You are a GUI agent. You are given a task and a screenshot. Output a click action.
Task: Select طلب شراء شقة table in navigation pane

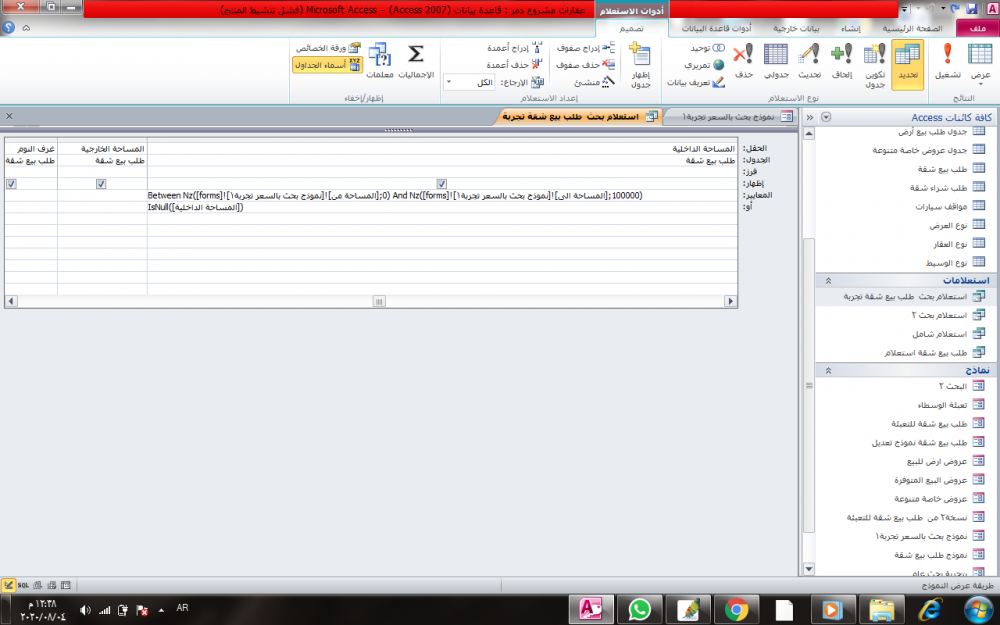[946, 188]
